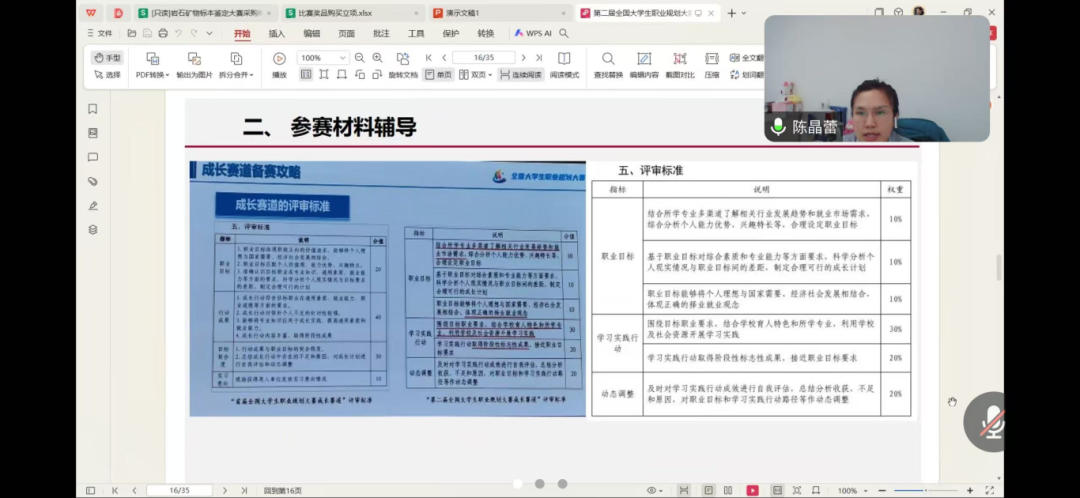Select the 手型 hand tool
1080x498 pixels.
(x=106, y=58)
